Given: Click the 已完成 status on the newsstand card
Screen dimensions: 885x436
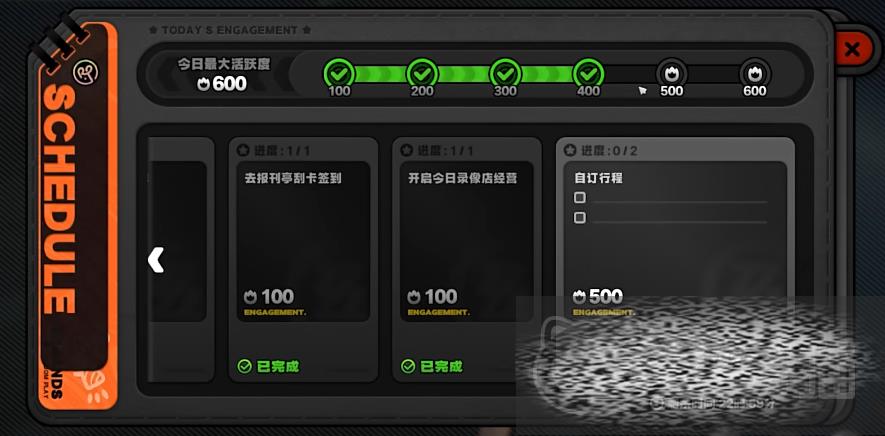Looking at the screenshot, I should click(x=269, y=367).
